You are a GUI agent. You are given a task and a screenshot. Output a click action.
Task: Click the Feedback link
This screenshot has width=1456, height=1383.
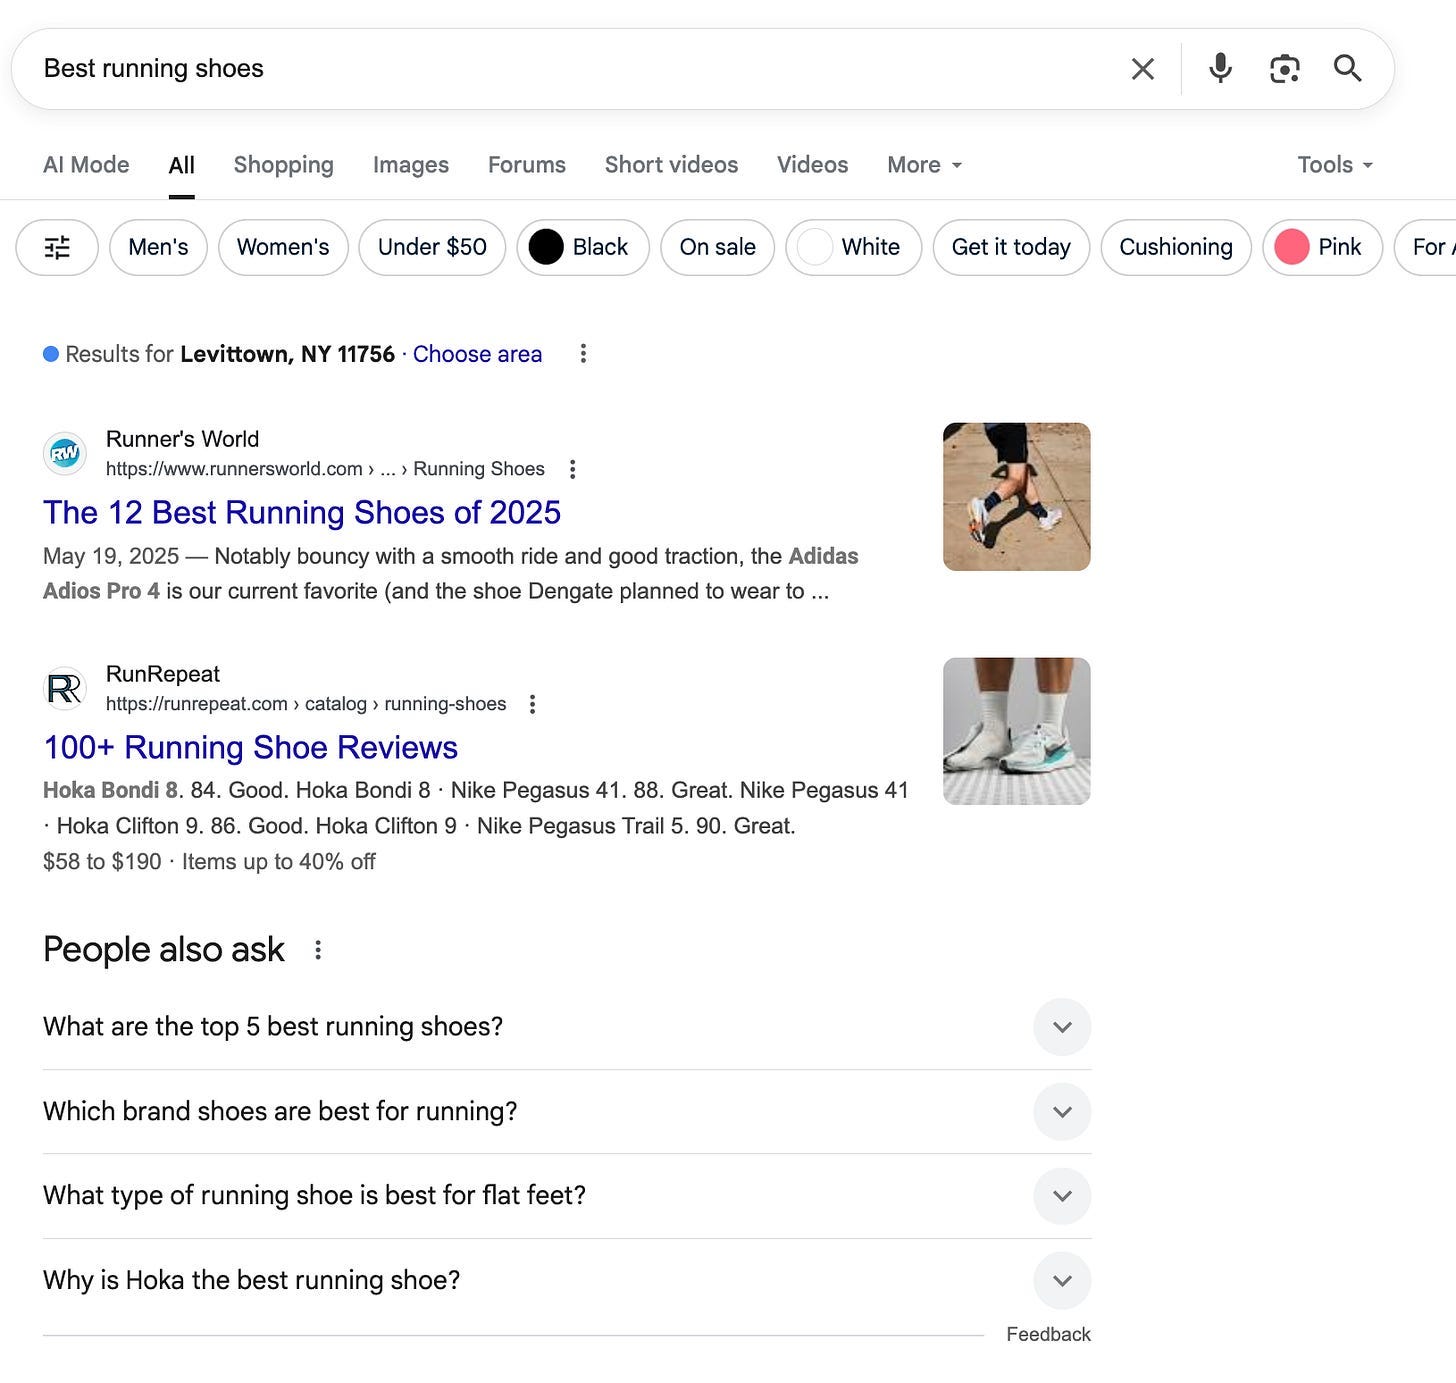click(x=1048, y=1334)
